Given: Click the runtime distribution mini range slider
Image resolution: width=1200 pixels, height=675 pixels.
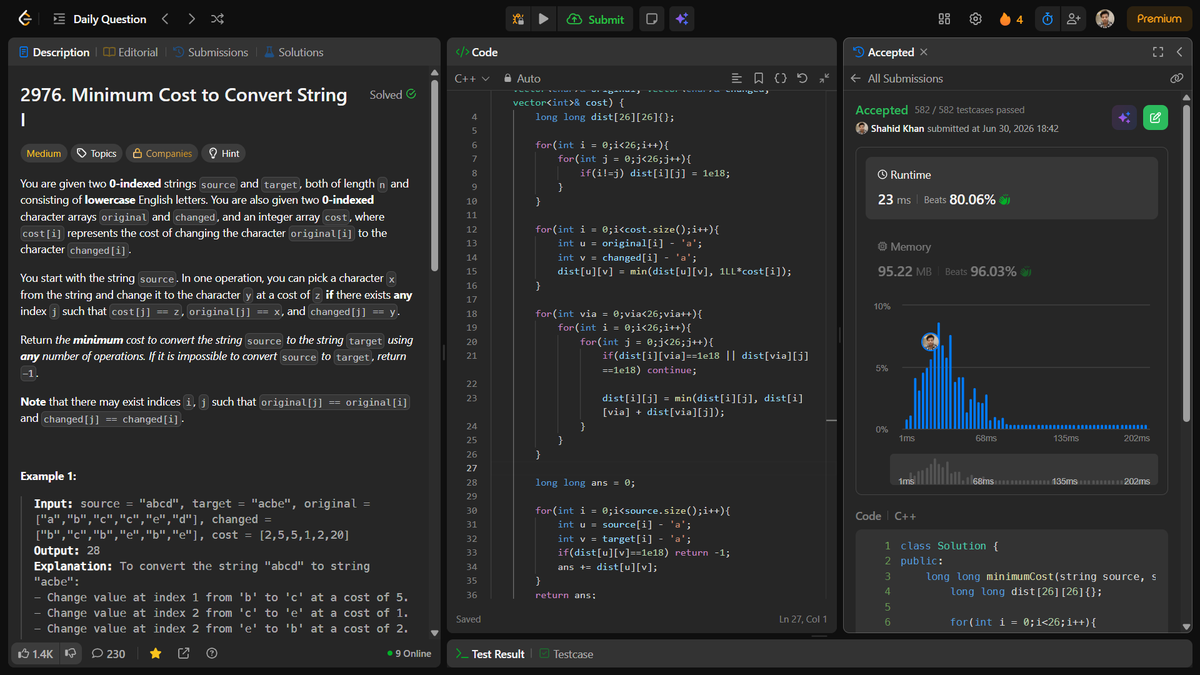Looking at the screenshot, I should click(1024, 470).
